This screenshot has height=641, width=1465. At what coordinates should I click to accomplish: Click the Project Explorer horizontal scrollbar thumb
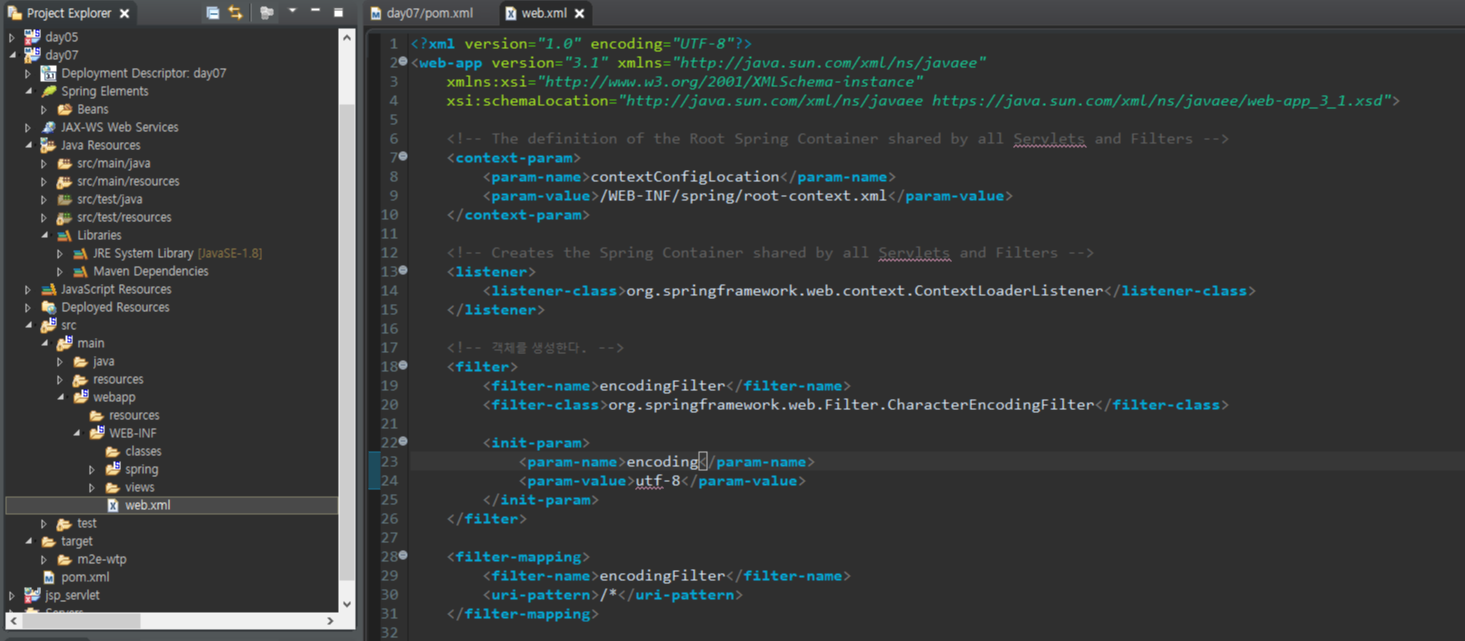(81, 621)
